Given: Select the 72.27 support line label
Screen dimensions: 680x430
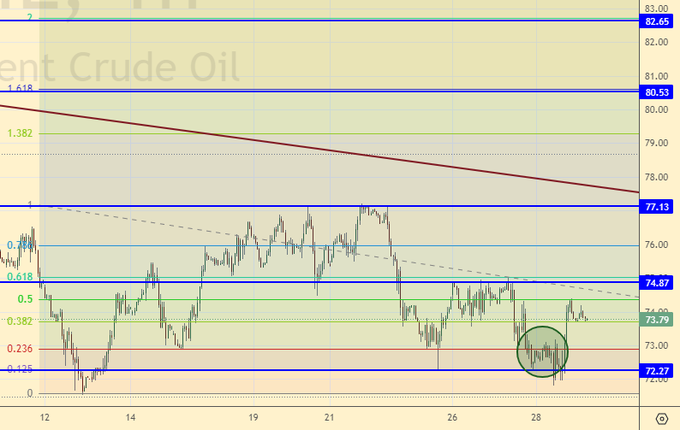Looking at the screenshot, I should (656, 371).
